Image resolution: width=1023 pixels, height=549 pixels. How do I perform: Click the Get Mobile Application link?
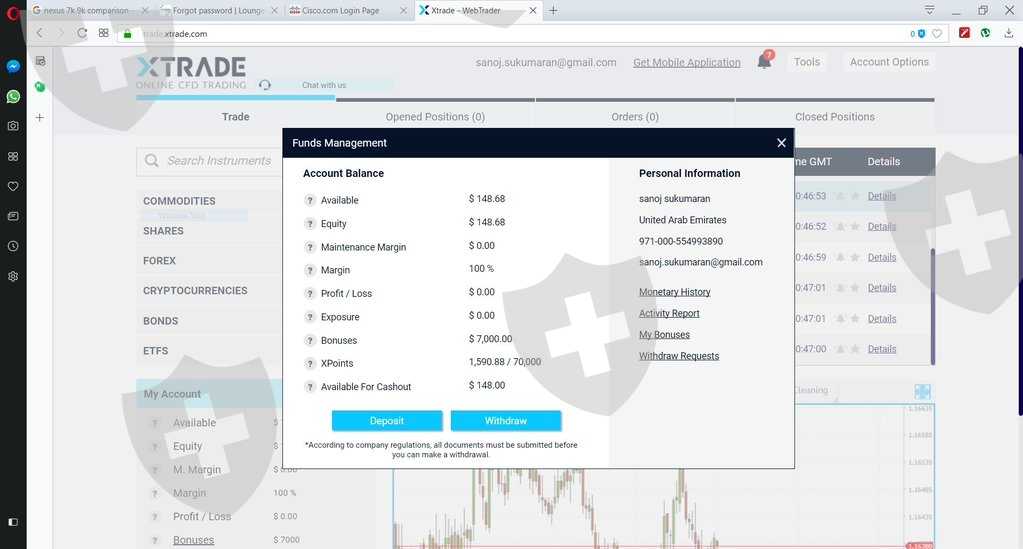pos(686,63)
